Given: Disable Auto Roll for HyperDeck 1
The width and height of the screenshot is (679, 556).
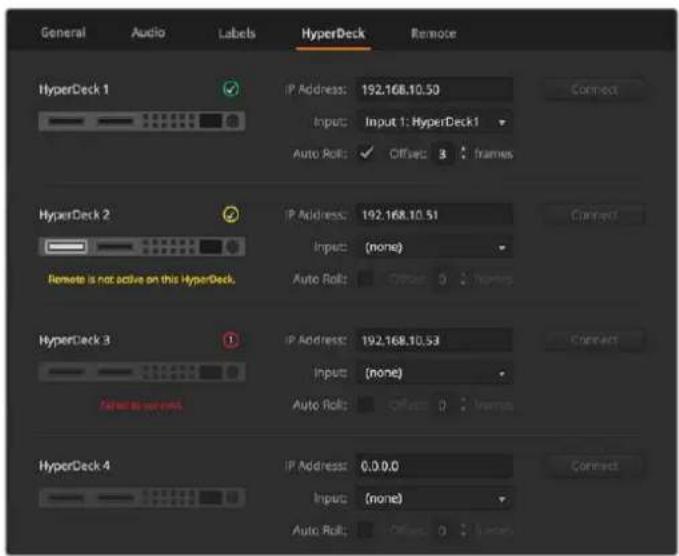Looking at the screenshot, I should (x=366, y=153).
